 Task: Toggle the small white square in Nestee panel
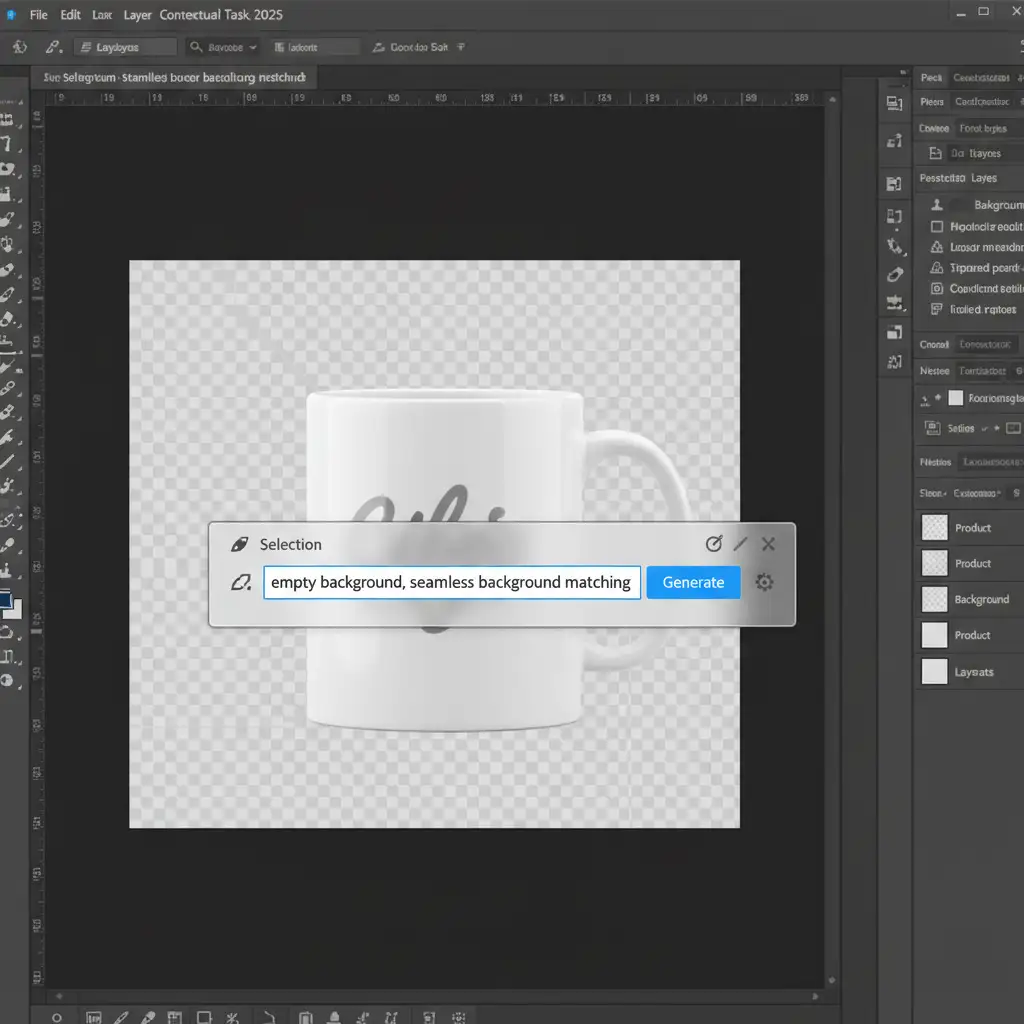click(x=955, y=398)
